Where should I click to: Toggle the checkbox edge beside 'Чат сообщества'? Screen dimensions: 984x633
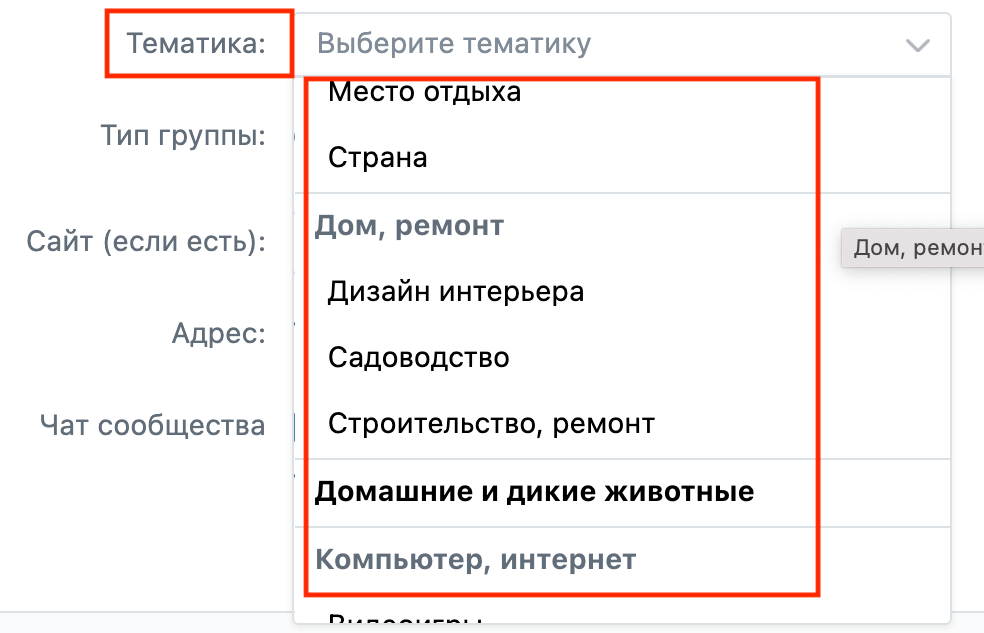[x=293, y=426]
